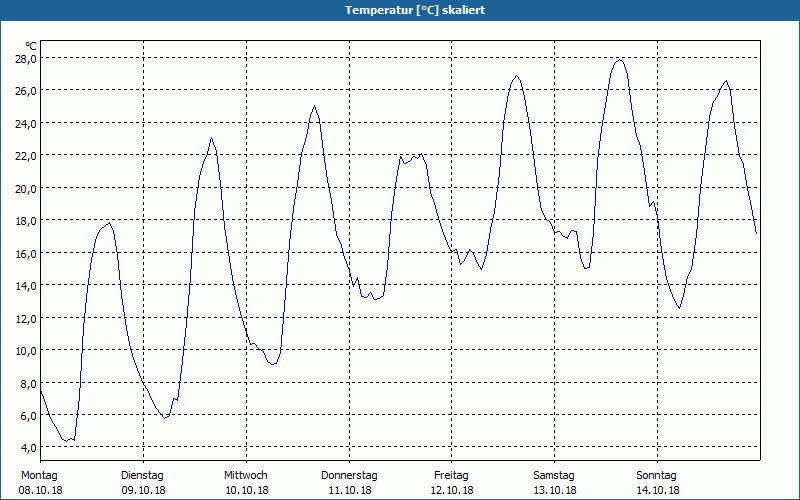This screenshot has width=800, height=500.
Task: Click the Freitag day label
Action: click(451, 476)
